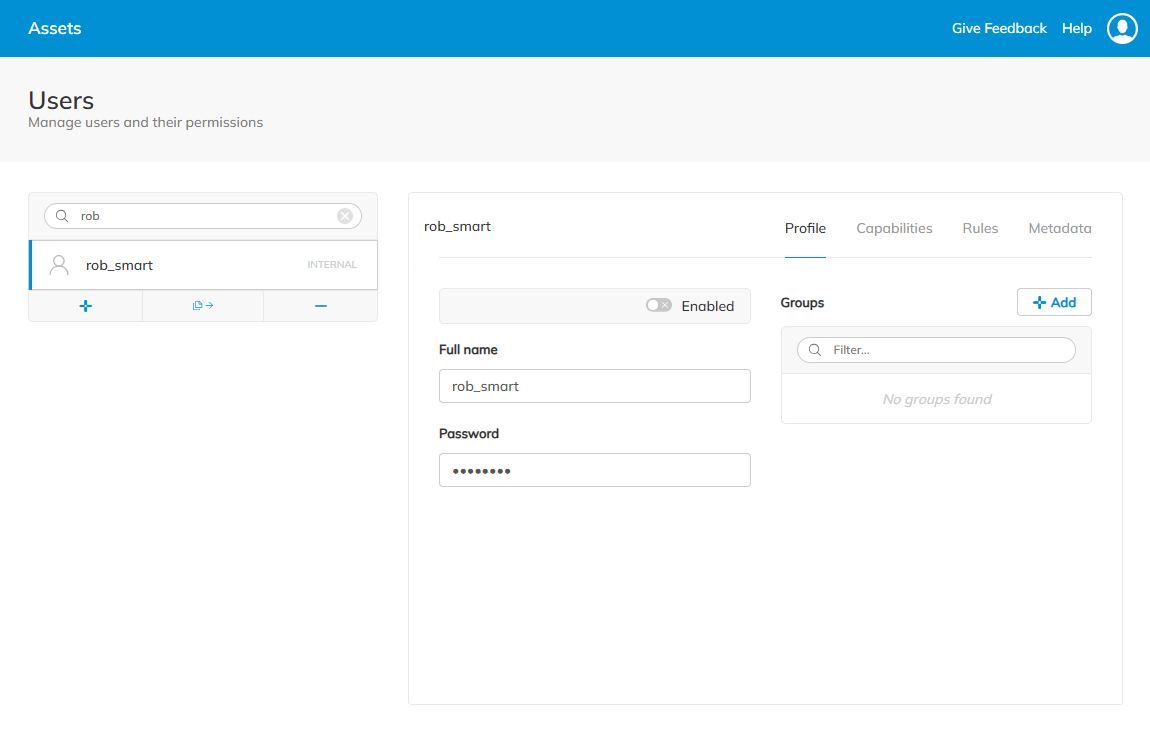Click rob_smart's avatar icon in the list
Viewport: 1150px width, 732px height.
point(58,264)
